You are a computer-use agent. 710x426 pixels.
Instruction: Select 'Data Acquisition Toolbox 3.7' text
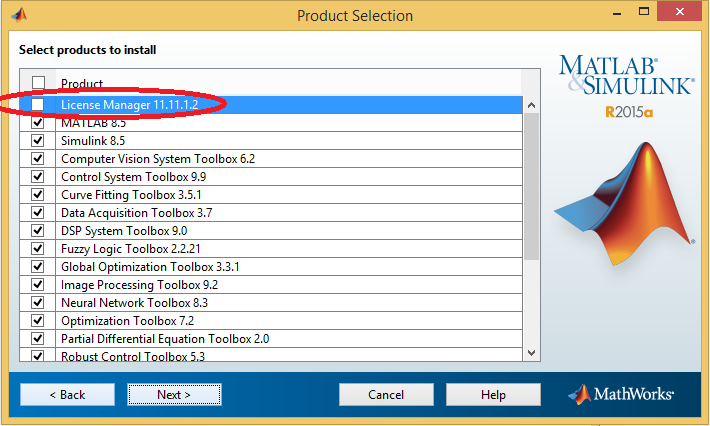click(x=136, y=213)
